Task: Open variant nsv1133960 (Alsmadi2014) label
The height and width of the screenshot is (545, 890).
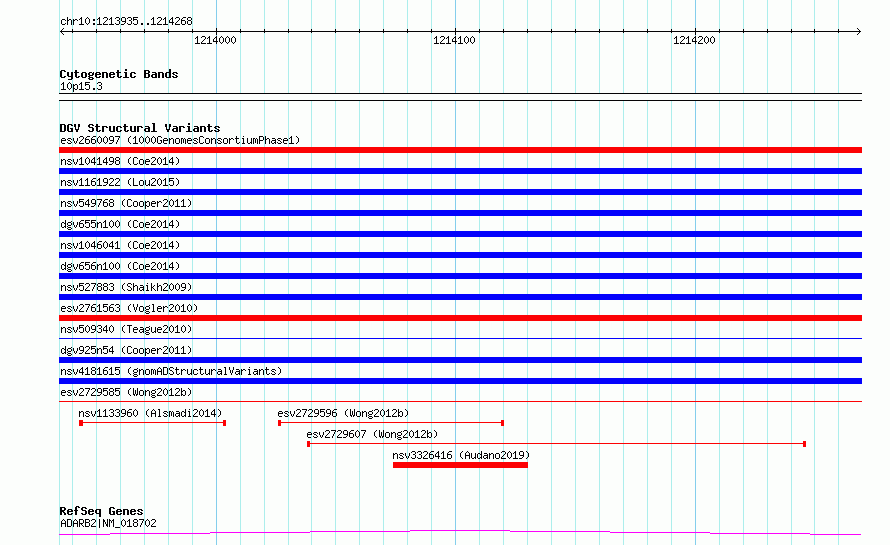Action: (150, 413)
